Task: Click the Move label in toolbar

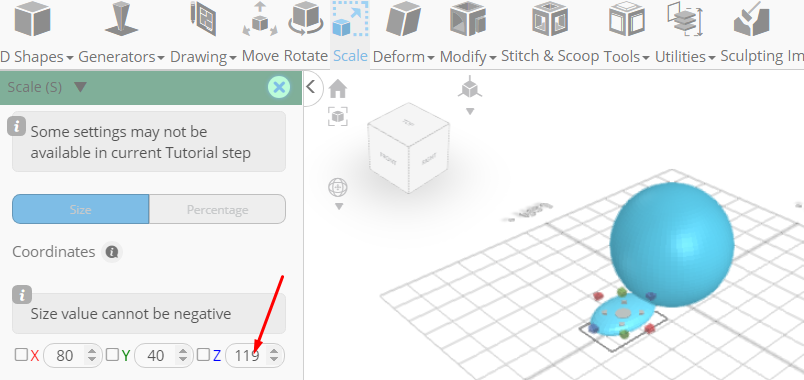Action: pyautogui.click(x=260, y=55)
